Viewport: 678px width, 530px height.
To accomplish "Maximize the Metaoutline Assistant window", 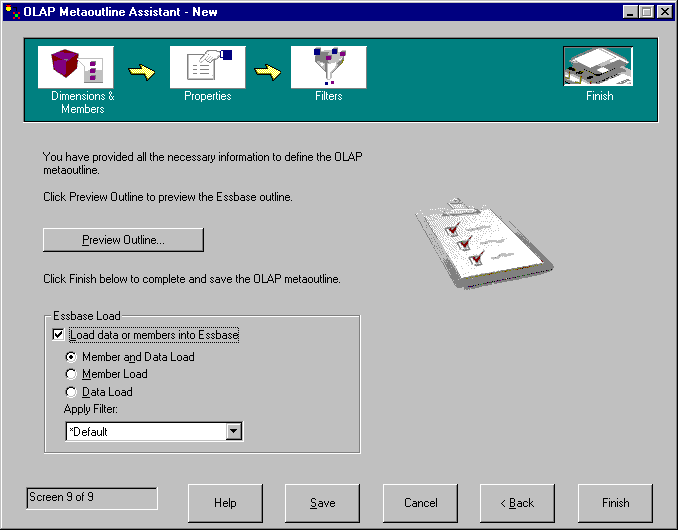I will click(x=646, y=12).
